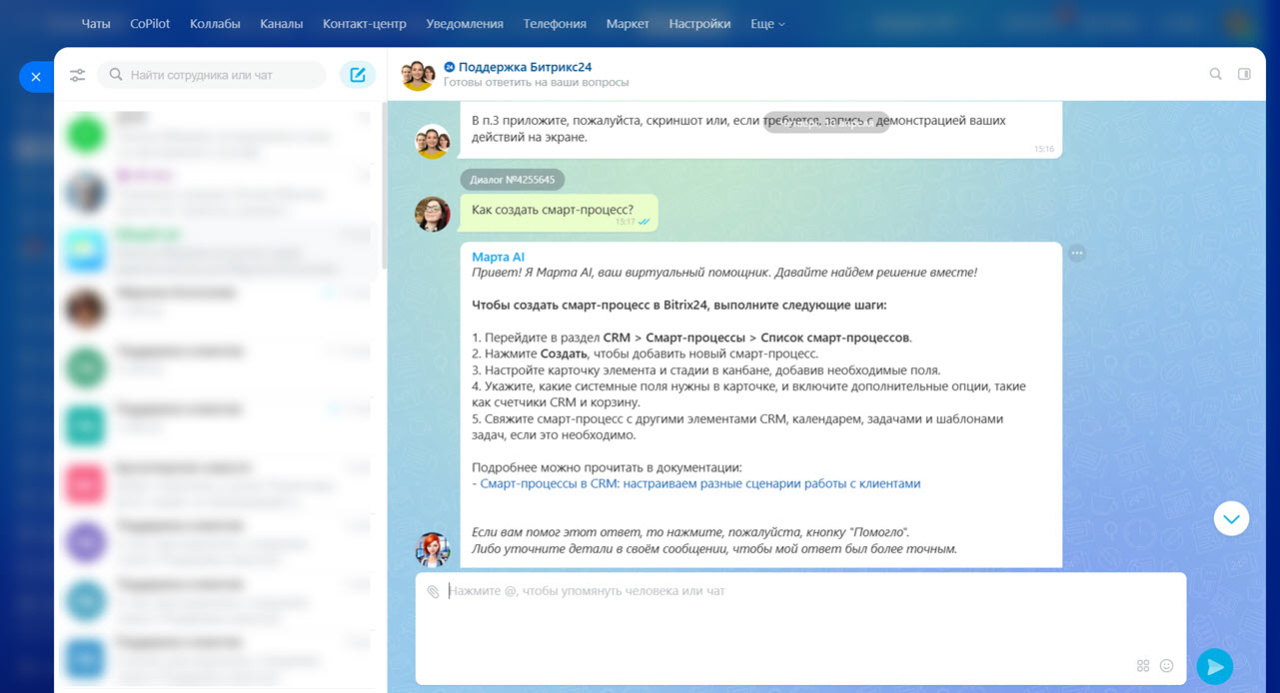The width and height of the screenshot is (1280, 693).
Task: Click the support team avatar beside screenshot message
Action: pyautogui.click(x=433, y=141)
